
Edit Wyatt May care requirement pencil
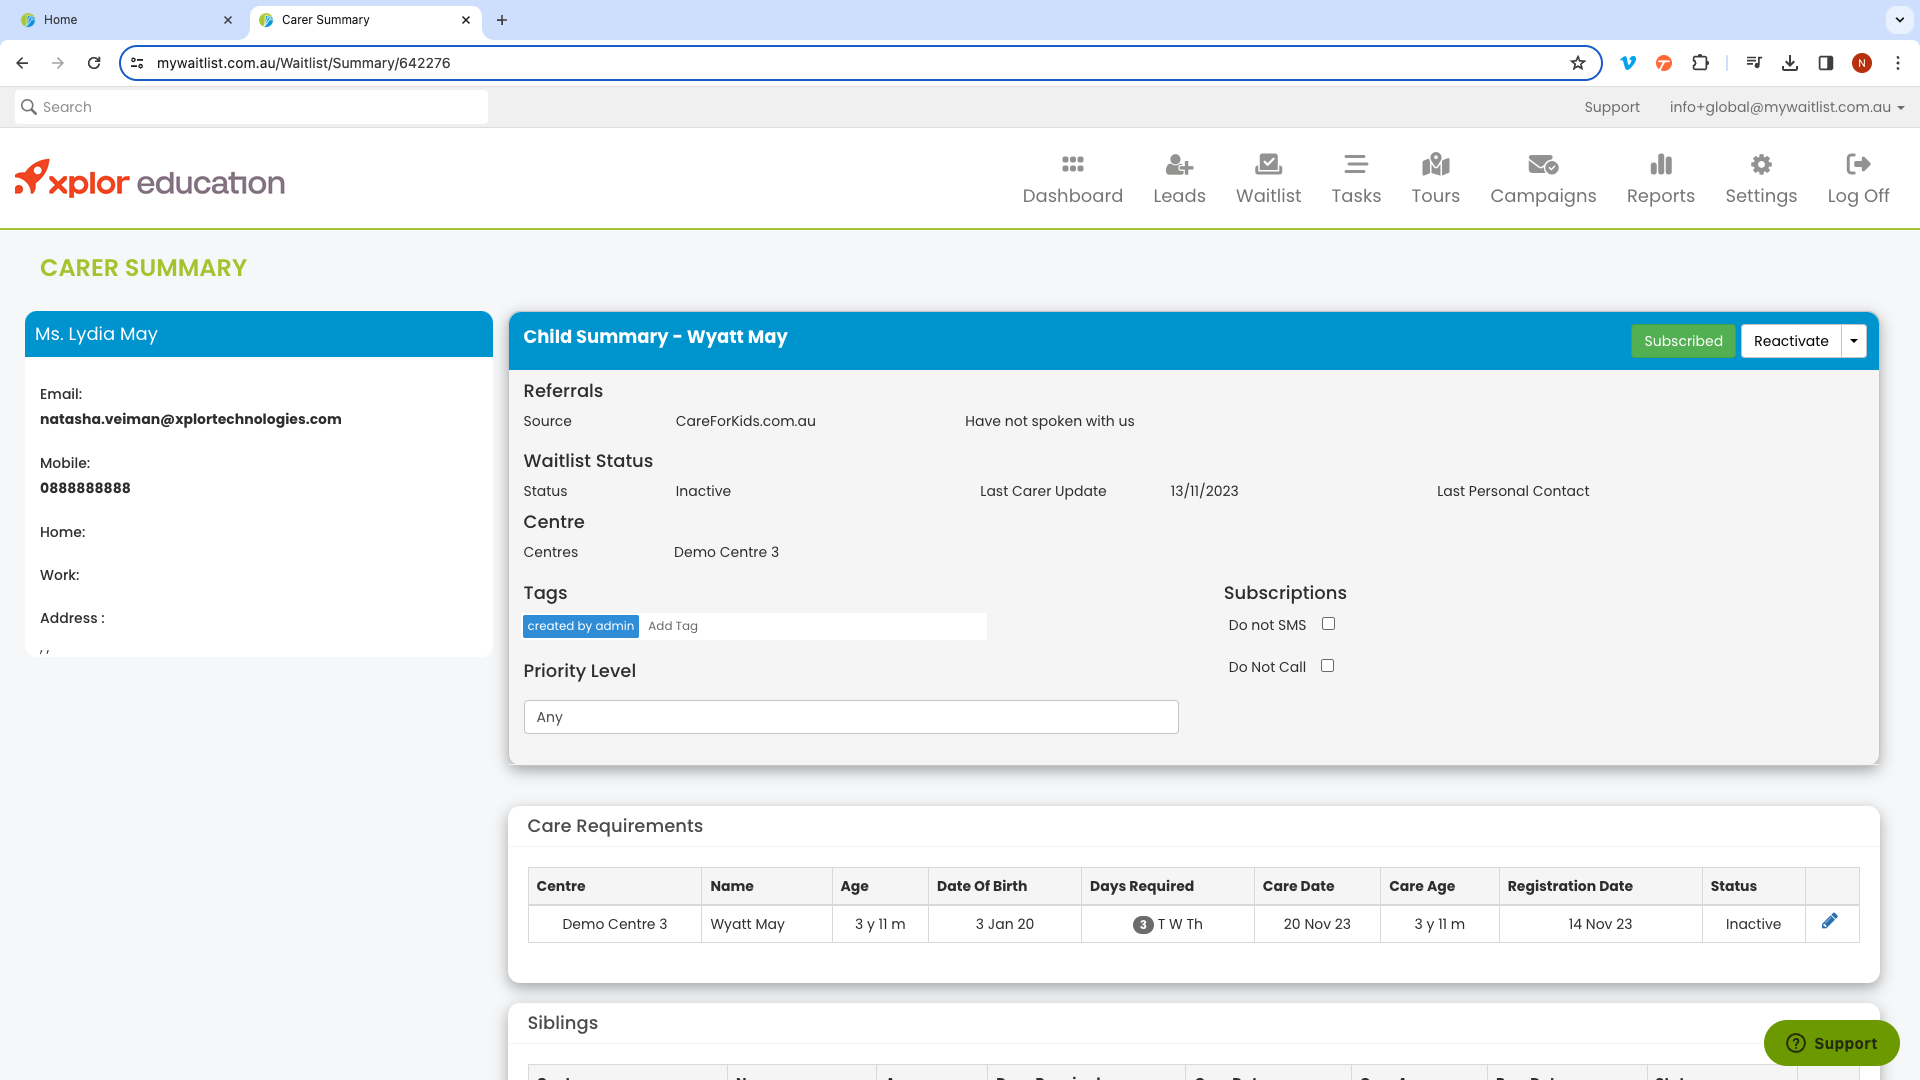coord(1829,921)
